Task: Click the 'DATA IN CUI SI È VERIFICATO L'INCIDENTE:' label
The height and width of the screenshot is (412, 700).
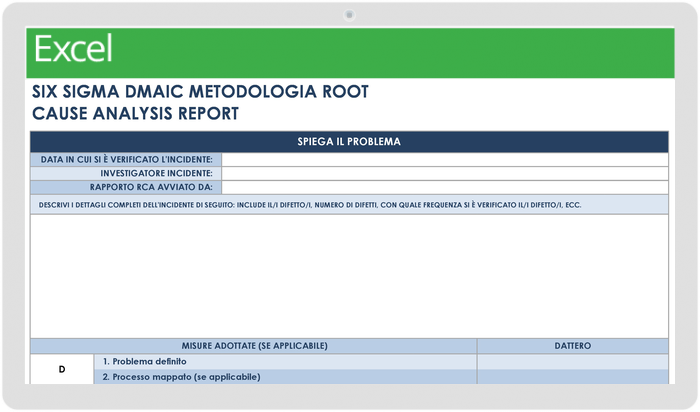Action: pyautogui.click(x=126, y=159)
